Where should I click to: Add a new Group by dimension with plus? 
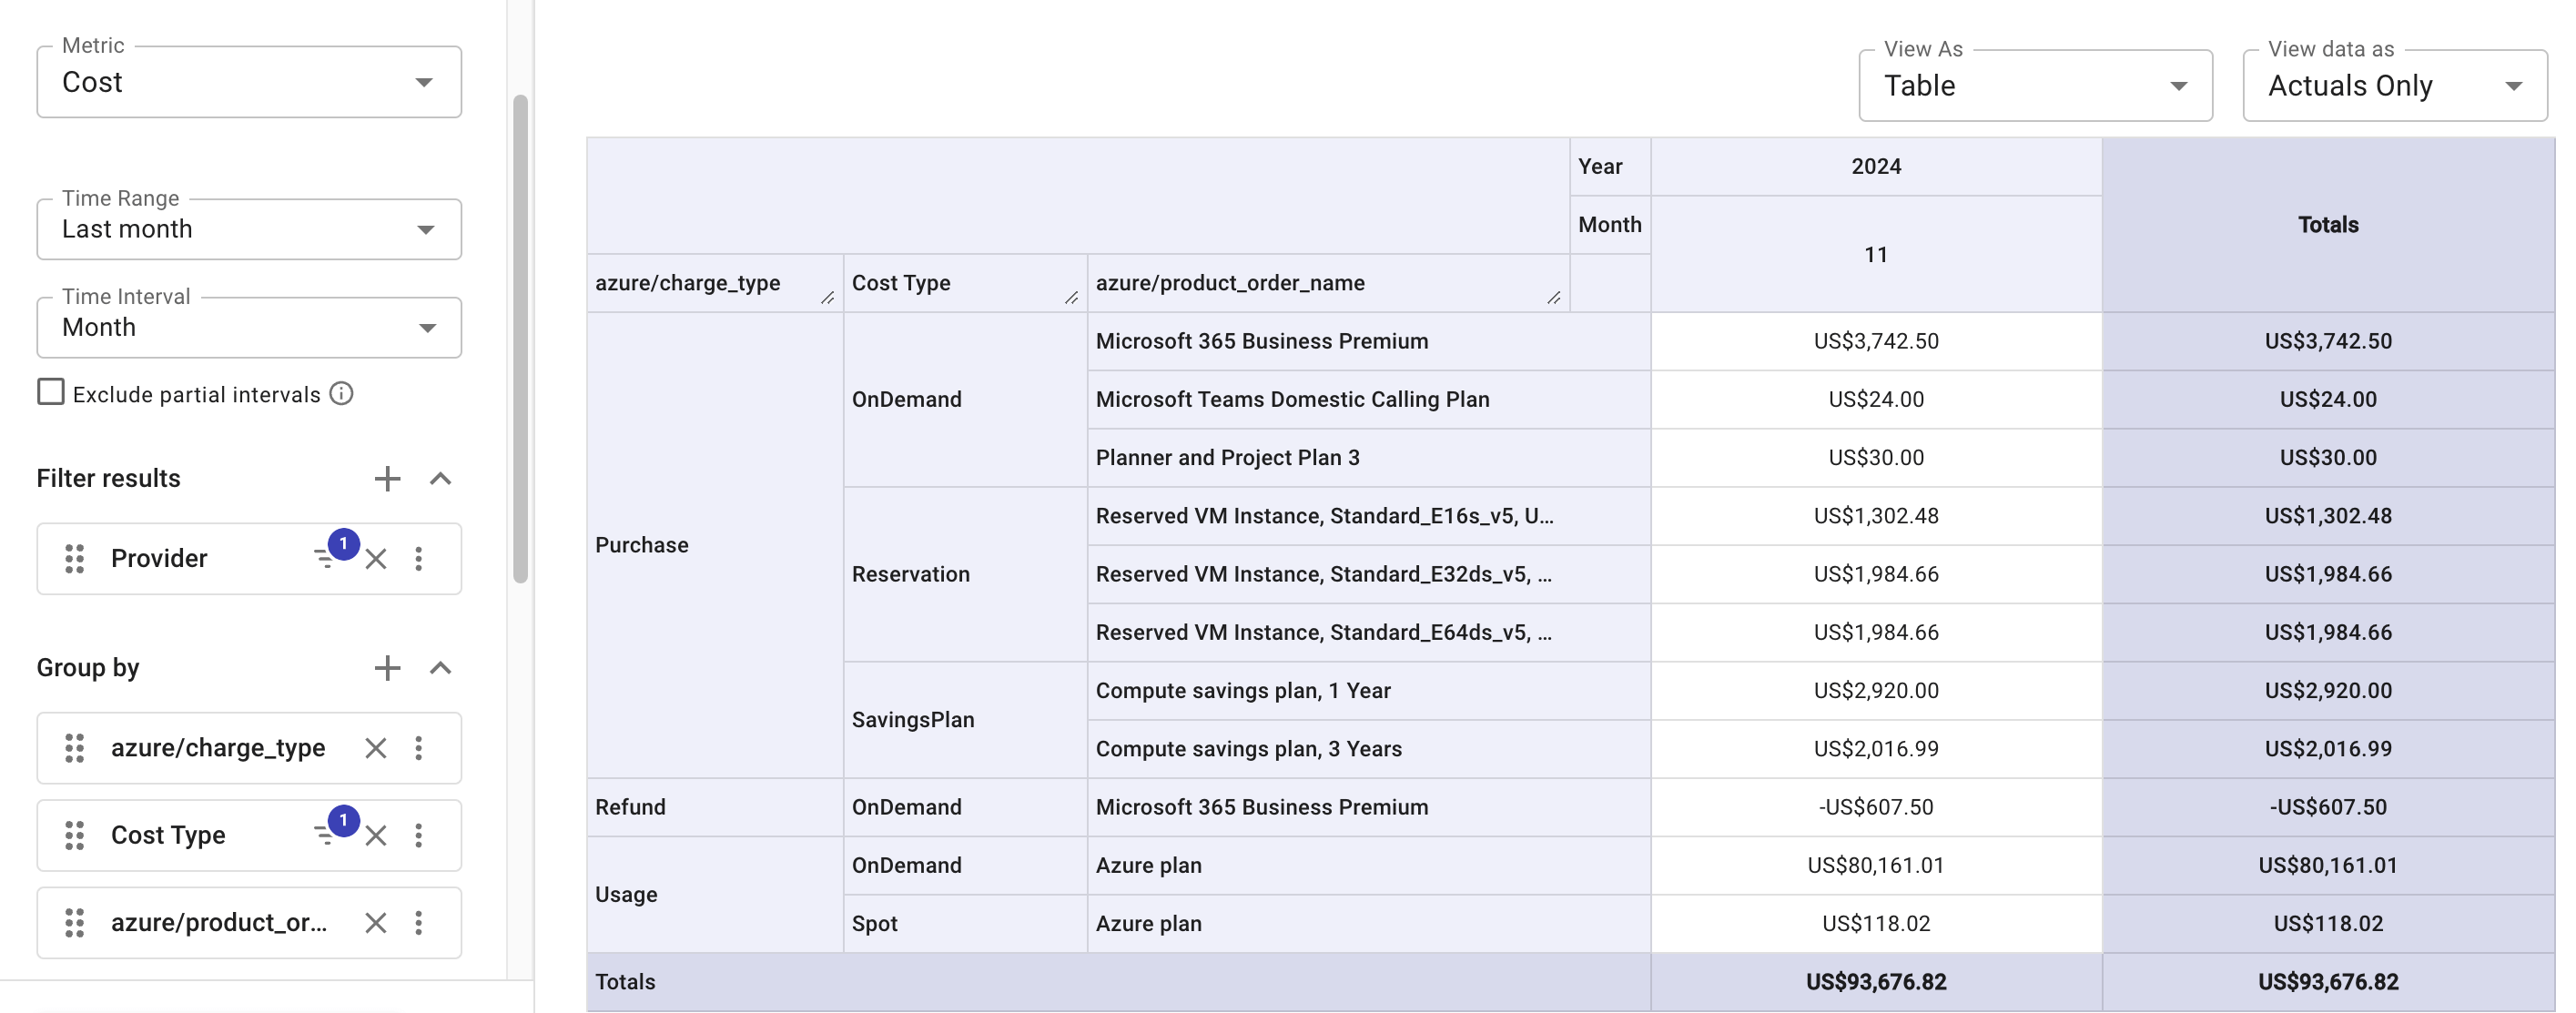click(388, 668)
